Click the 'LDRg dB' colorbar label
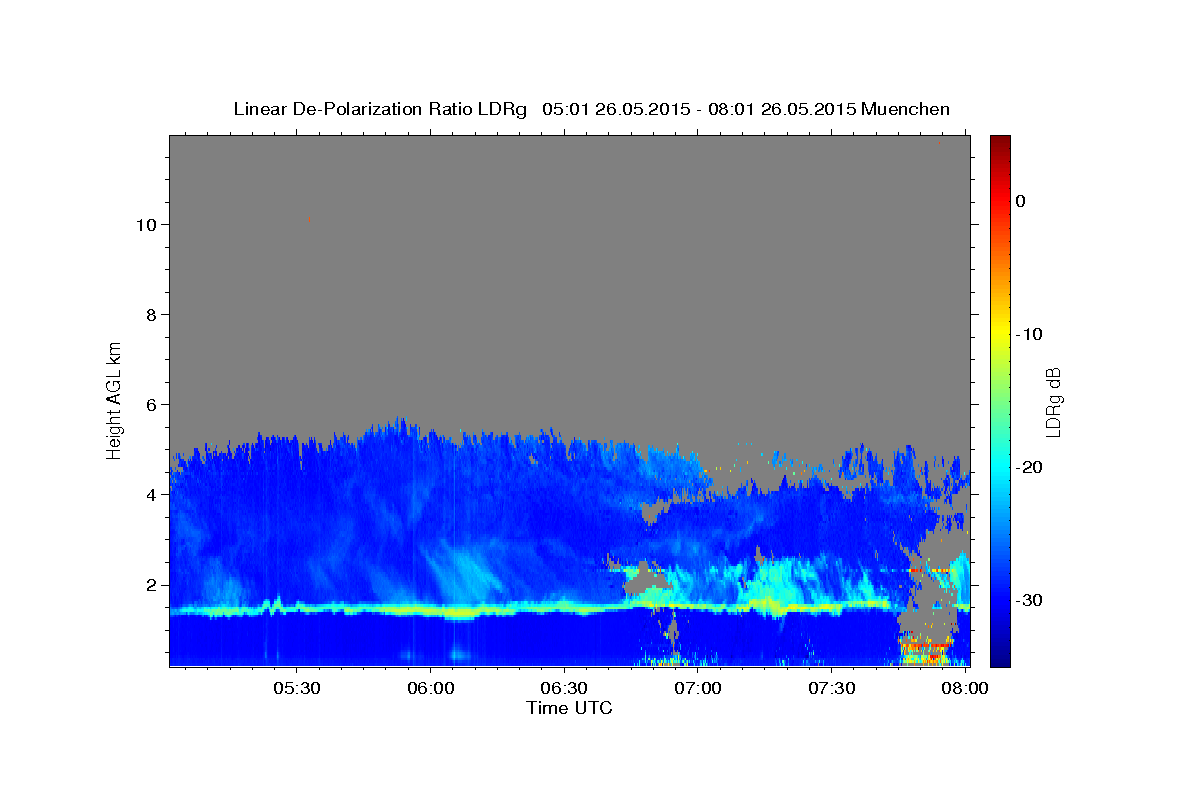This screenshot has height=800, width=1200. pyautogui.click(x=1053, y=401)
